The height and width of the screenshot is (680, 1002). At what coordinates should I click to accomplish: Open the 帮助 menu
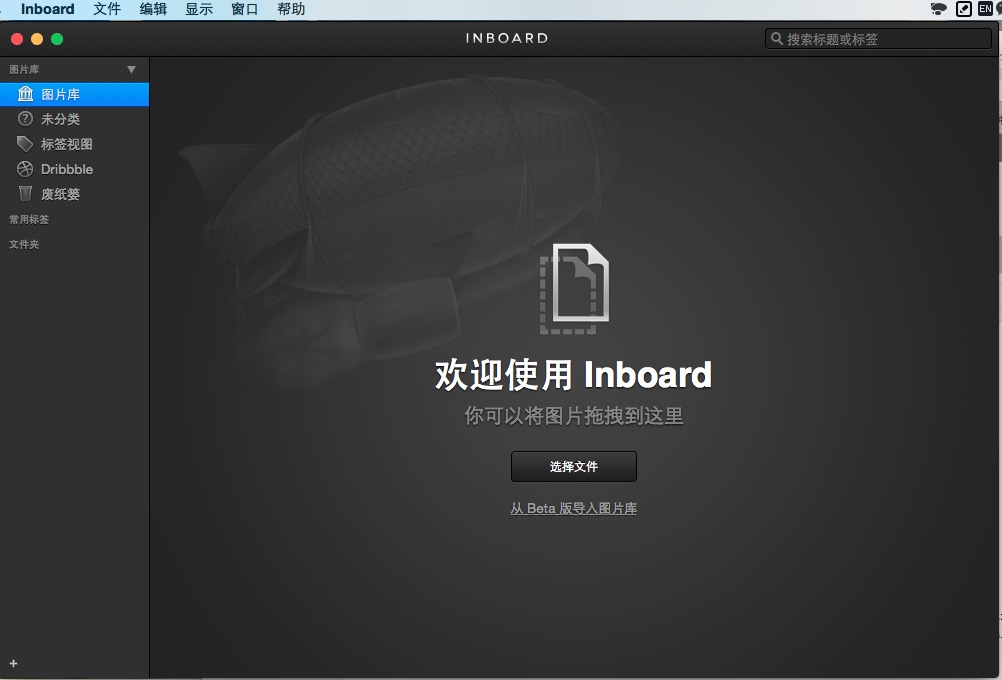(x=291, y=9)
